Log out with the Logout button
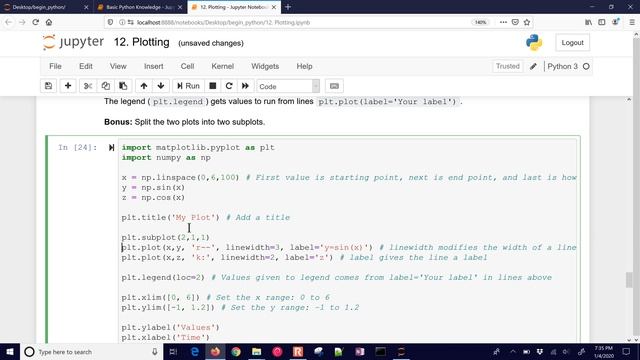The width and height of the screenshot is (640, 360). click(572, 42)
